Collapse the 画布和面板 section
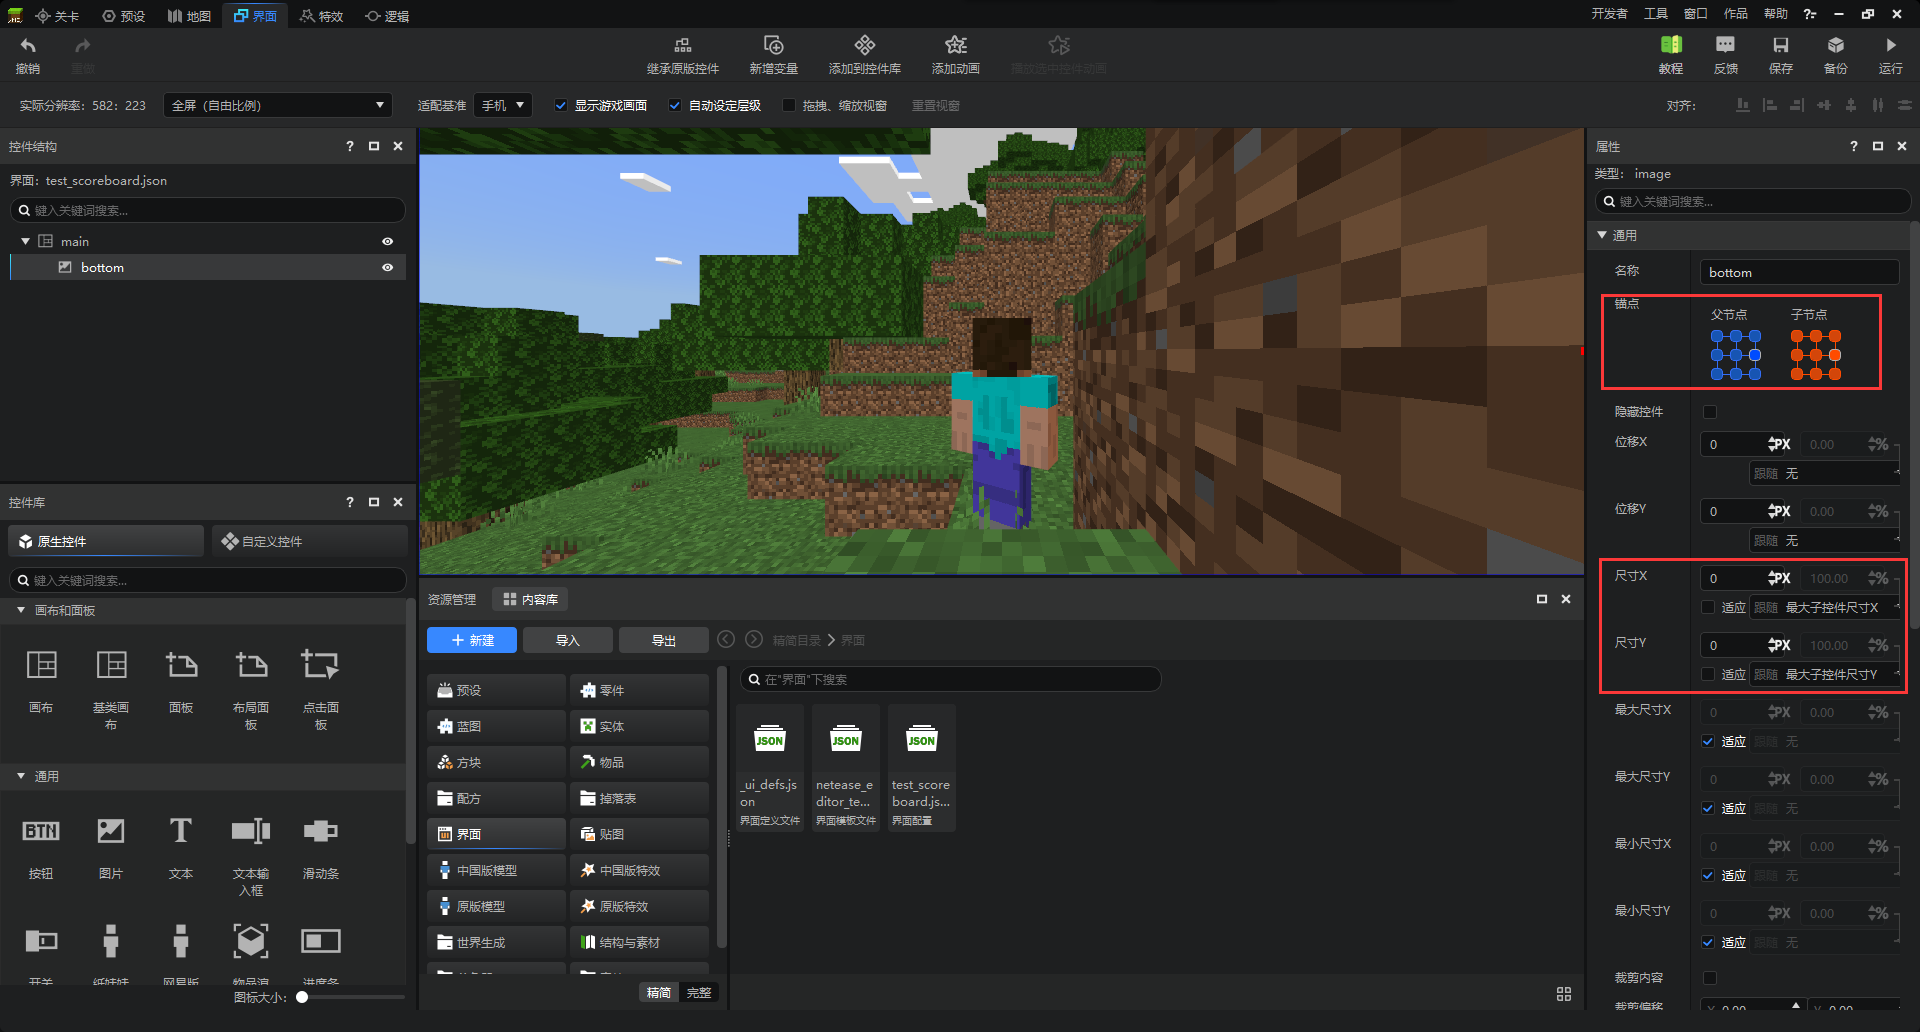The image size is (1920, 1032). [x=21, y=610]
